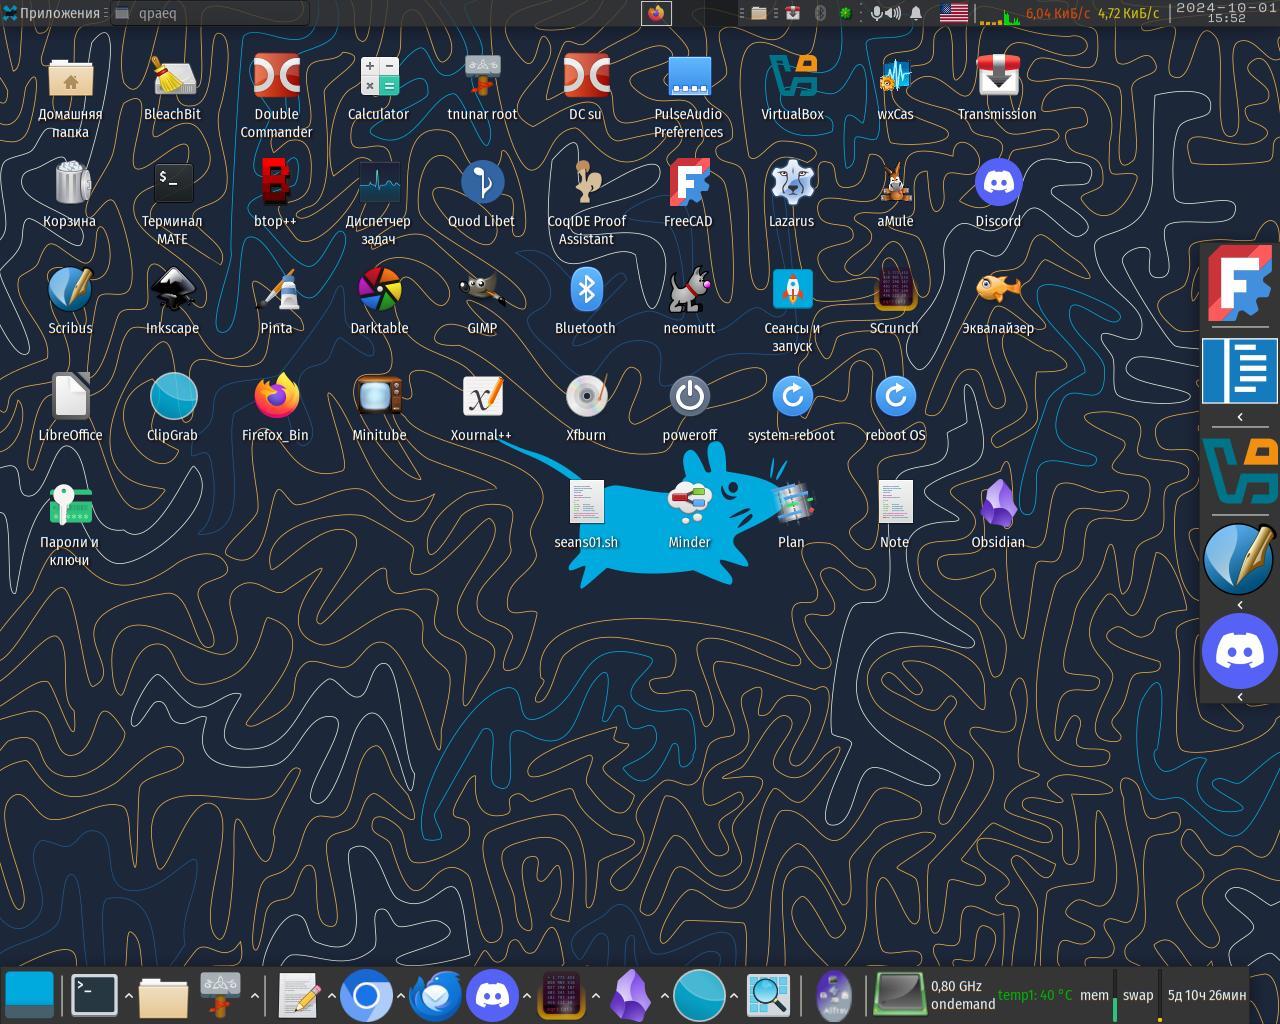
Task: Launch Lazarus from the desktop
Action: click(791, 185)
